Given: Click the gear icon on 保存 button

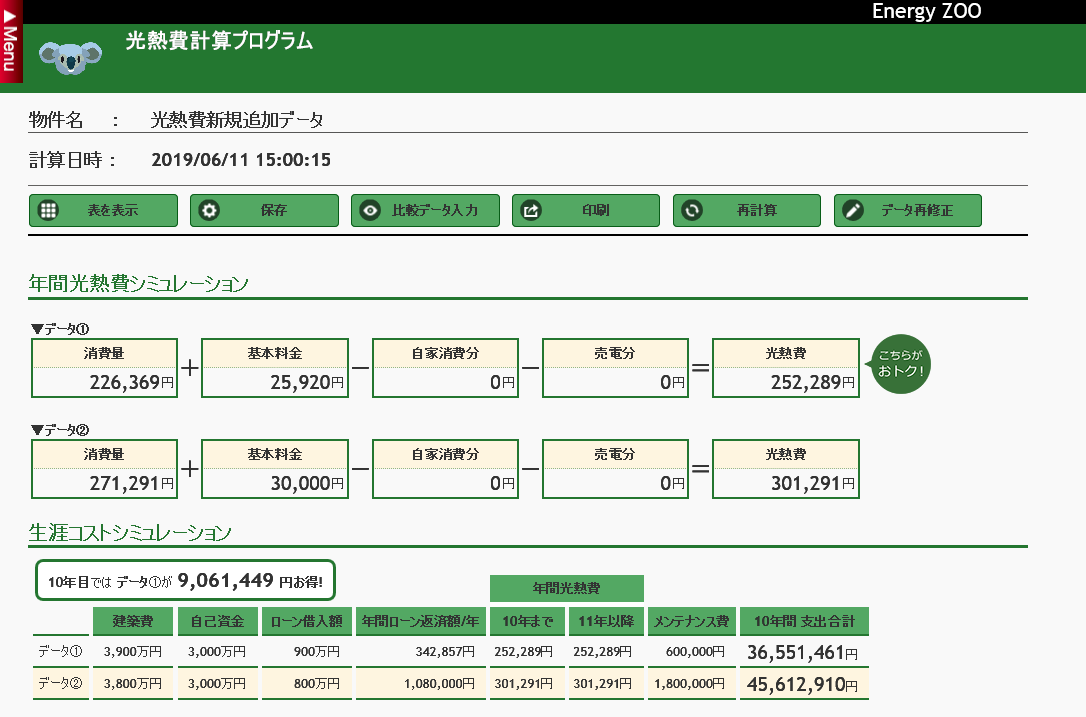Looking at the screenshot, I should [209, 211].
